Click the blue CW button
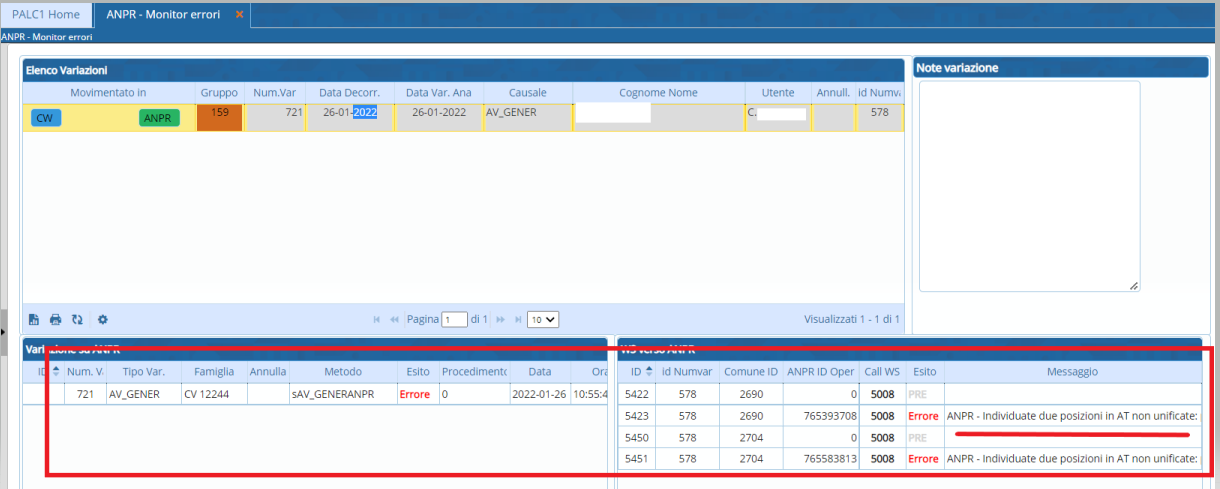This screenshot has width=1220, height=489. pyautogui.click(x=45, y=118)
